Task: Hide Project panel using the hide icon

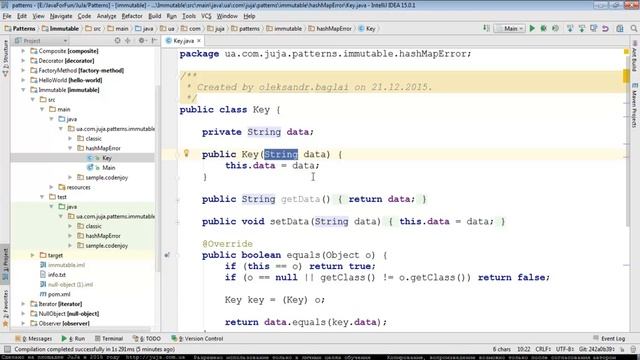Action: click(x=154, y=40)
